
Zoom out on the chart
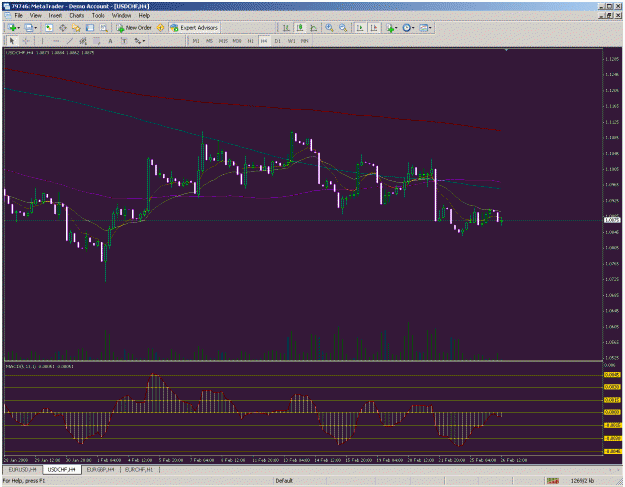343,28
